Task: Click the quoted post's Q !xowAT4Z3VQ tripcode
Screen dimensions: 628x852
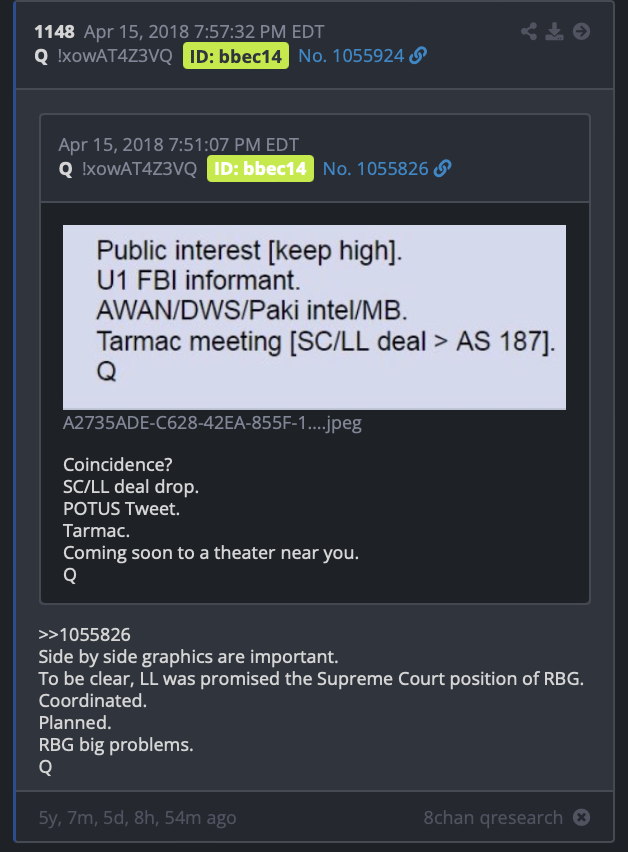Action: 128,169
